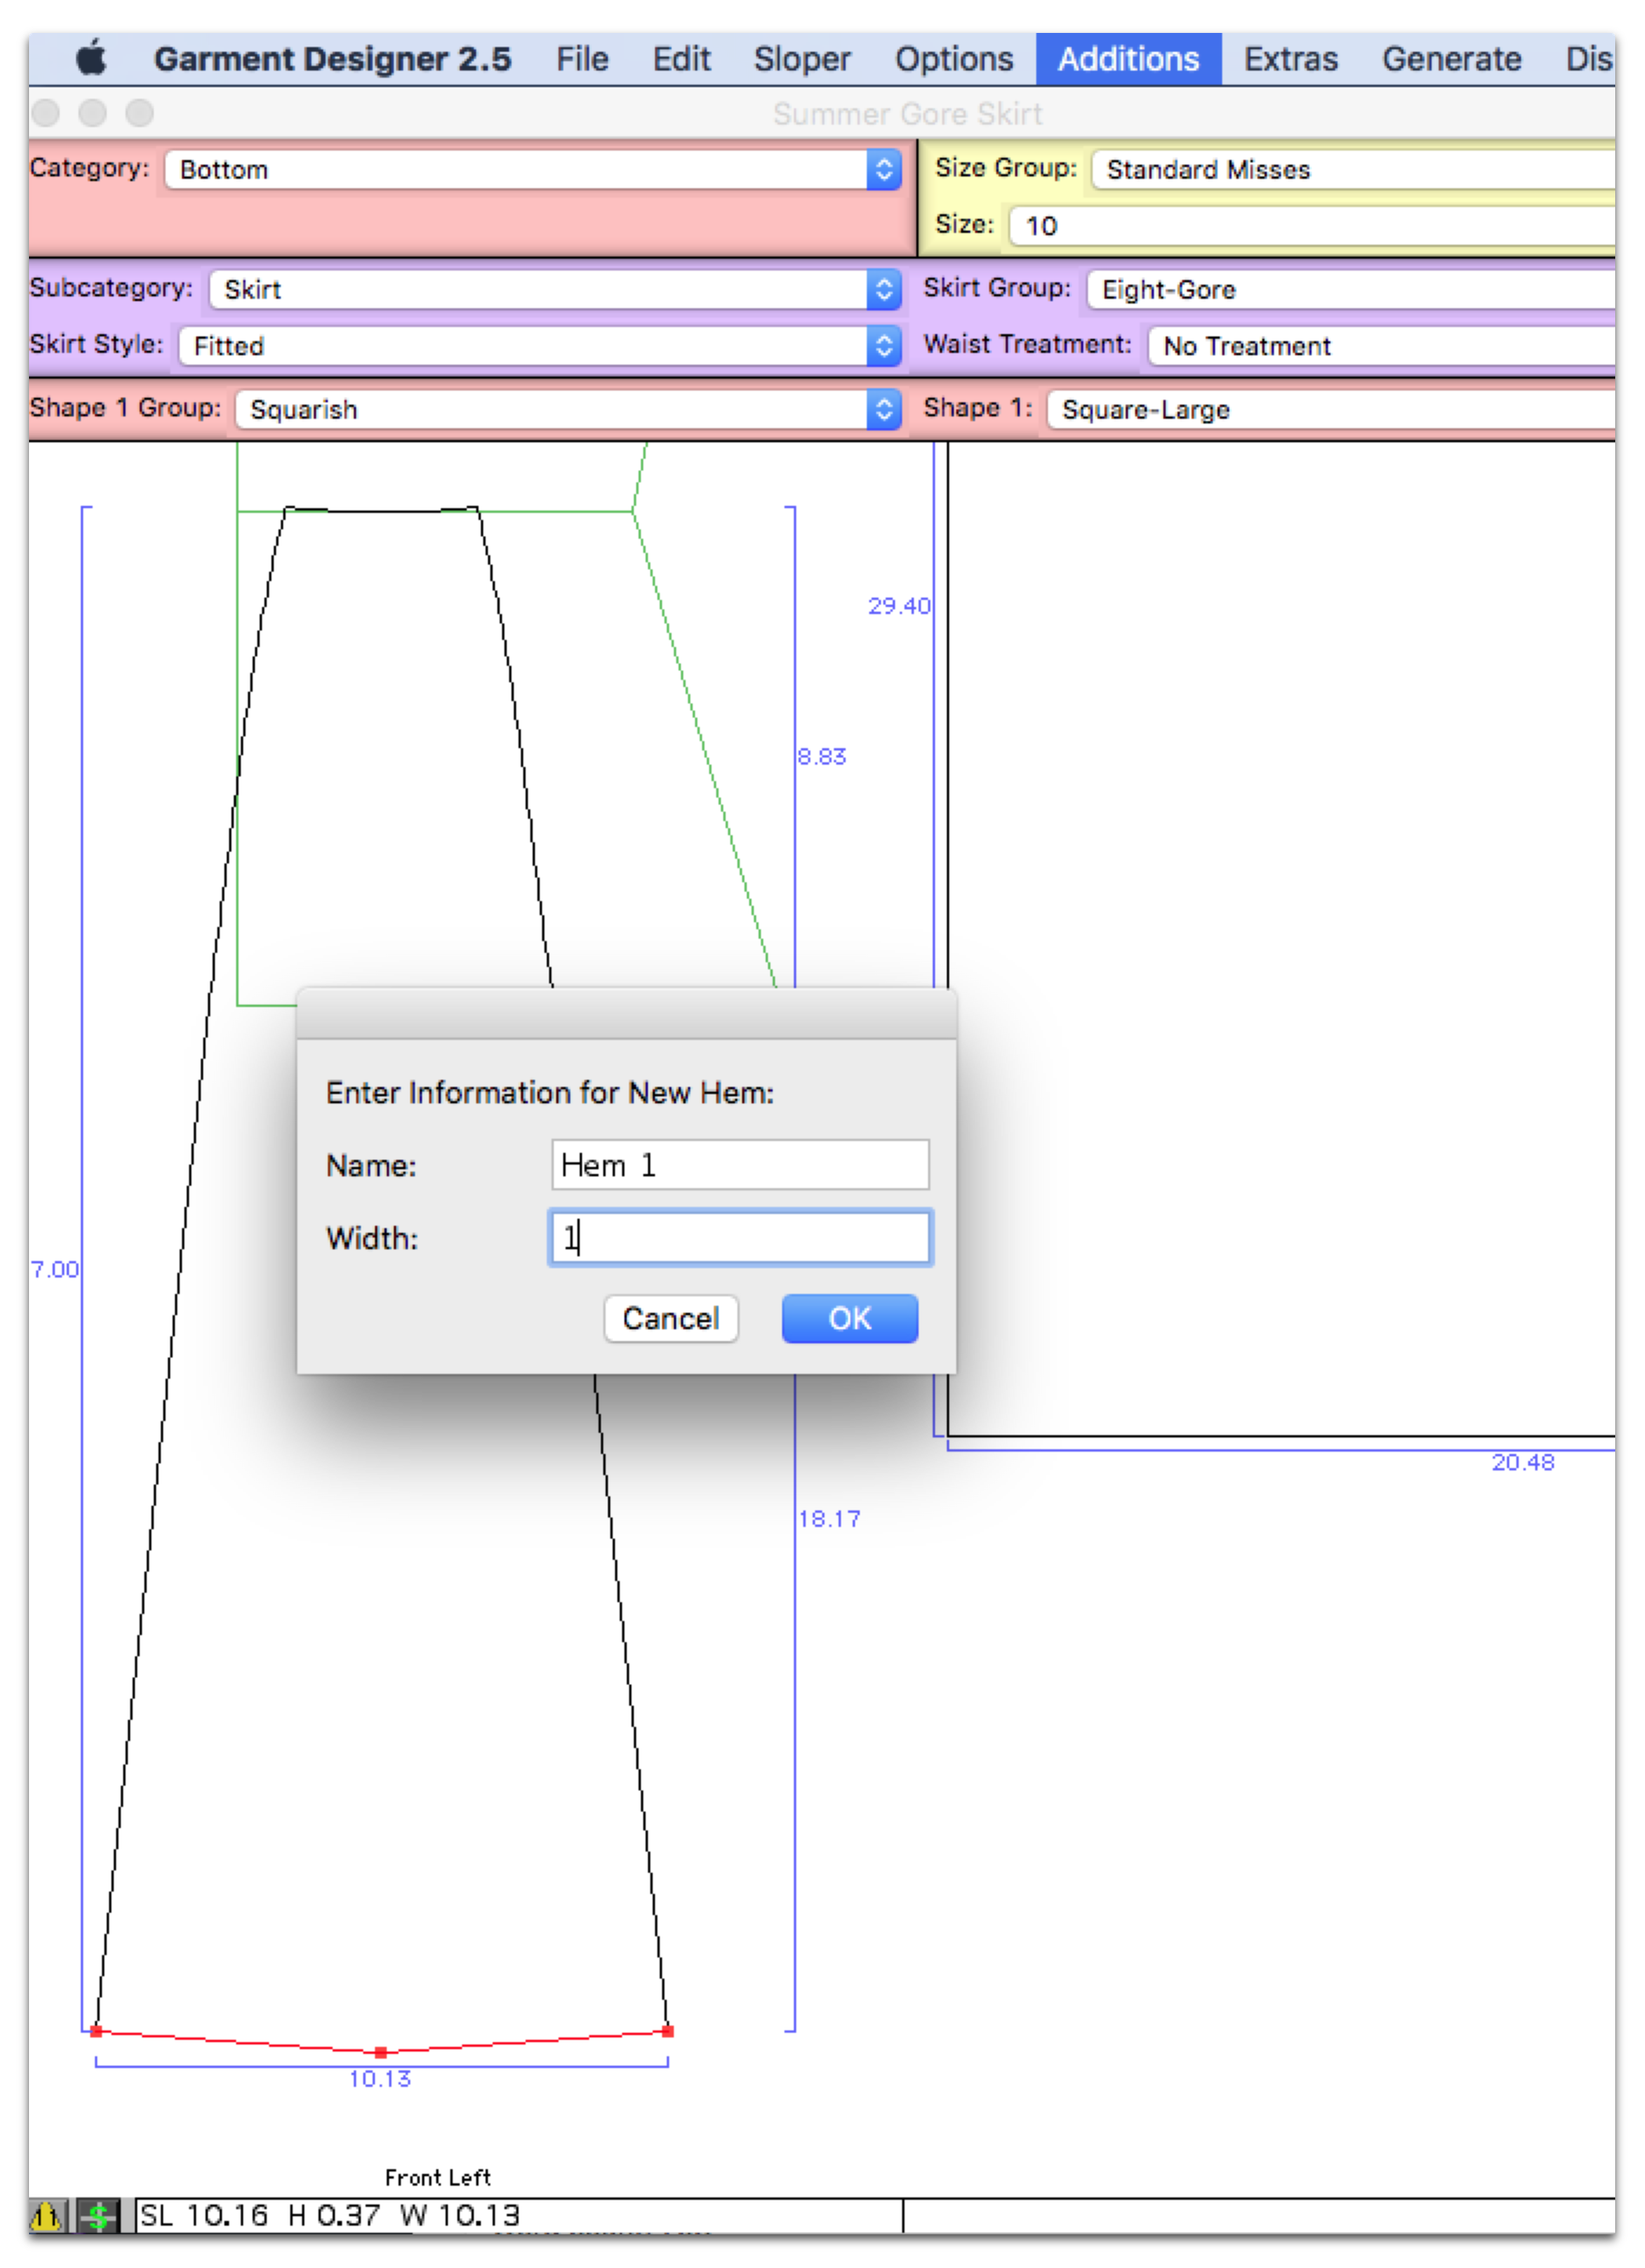Click the 20.48 measurement label
The image size is (1645, 2268).
(1523, 1463)
